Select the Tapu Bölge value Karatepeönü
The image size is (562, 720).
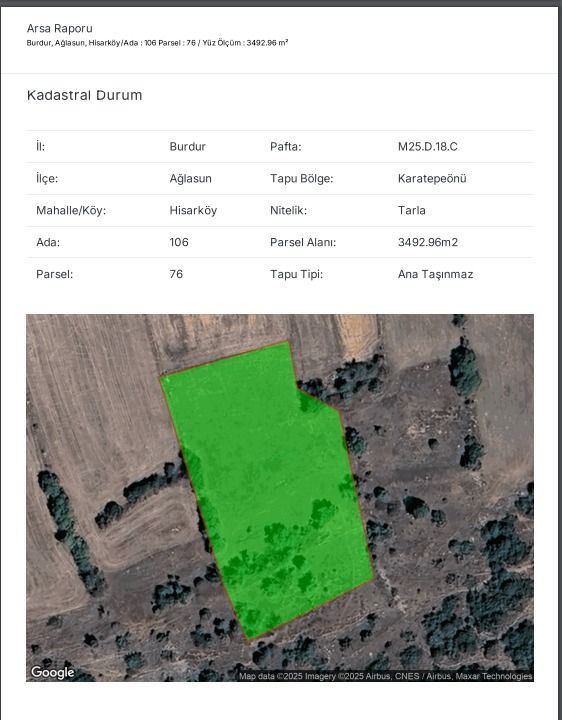[x=432, y=179]
